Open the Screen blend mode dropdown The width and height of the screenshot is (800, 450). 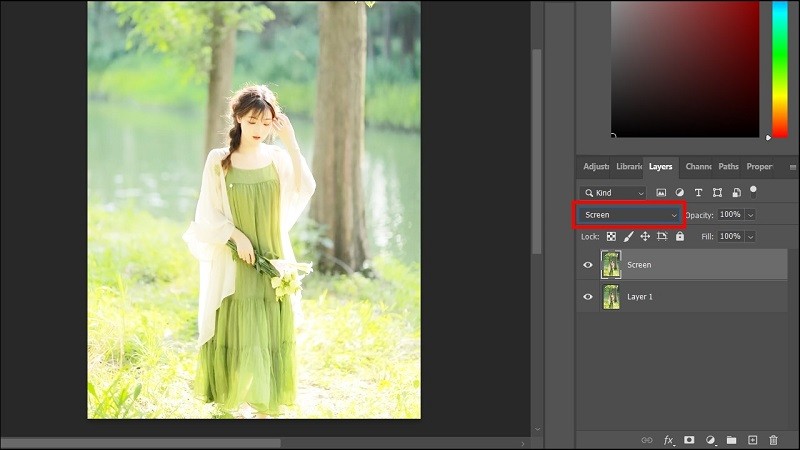pyautogui.click(x=630, y=215)
